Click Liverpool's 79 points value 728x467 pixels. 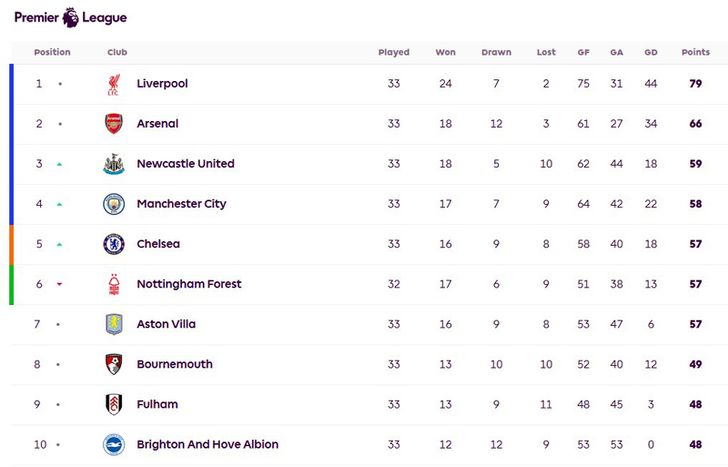(x=696, y=84)
